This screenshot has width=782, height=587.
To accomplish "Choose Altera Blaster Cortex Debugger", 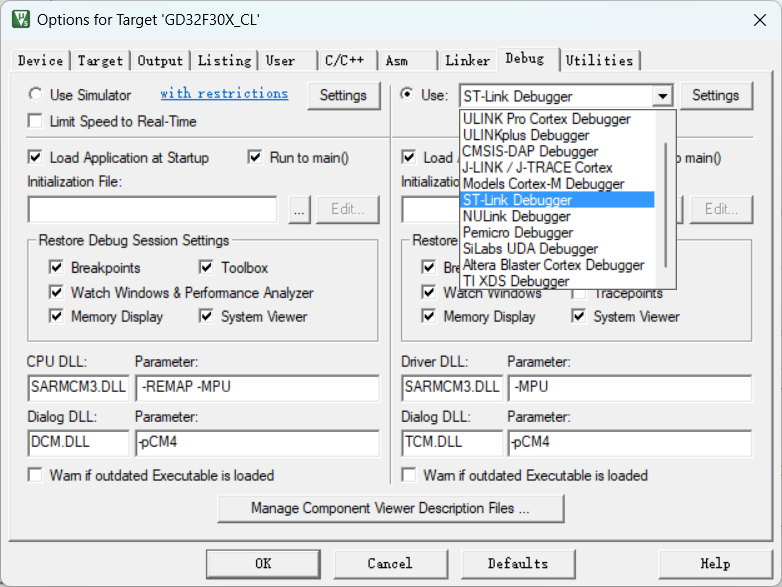I will click(x=558, y=265).
